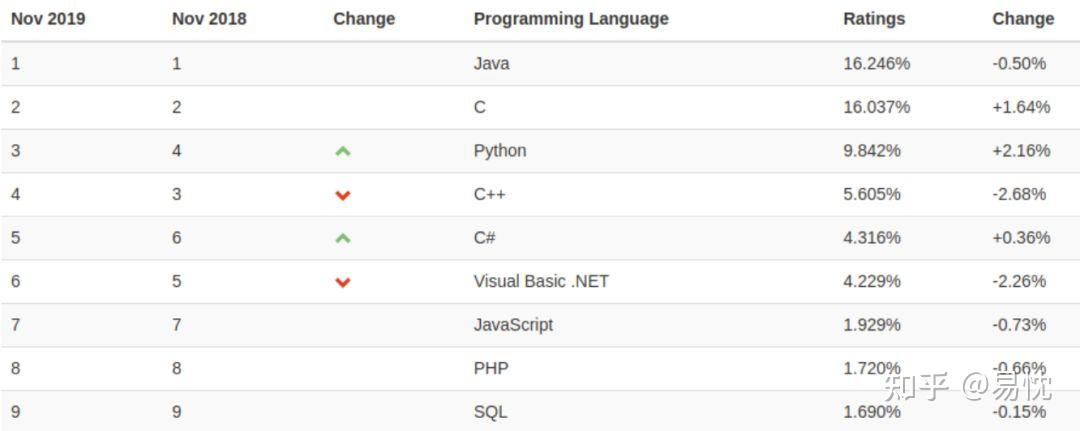Screen dimensions: 1080x431
Task: Click C#'s 4.316% rating value
Action: (x=872, y=238)
